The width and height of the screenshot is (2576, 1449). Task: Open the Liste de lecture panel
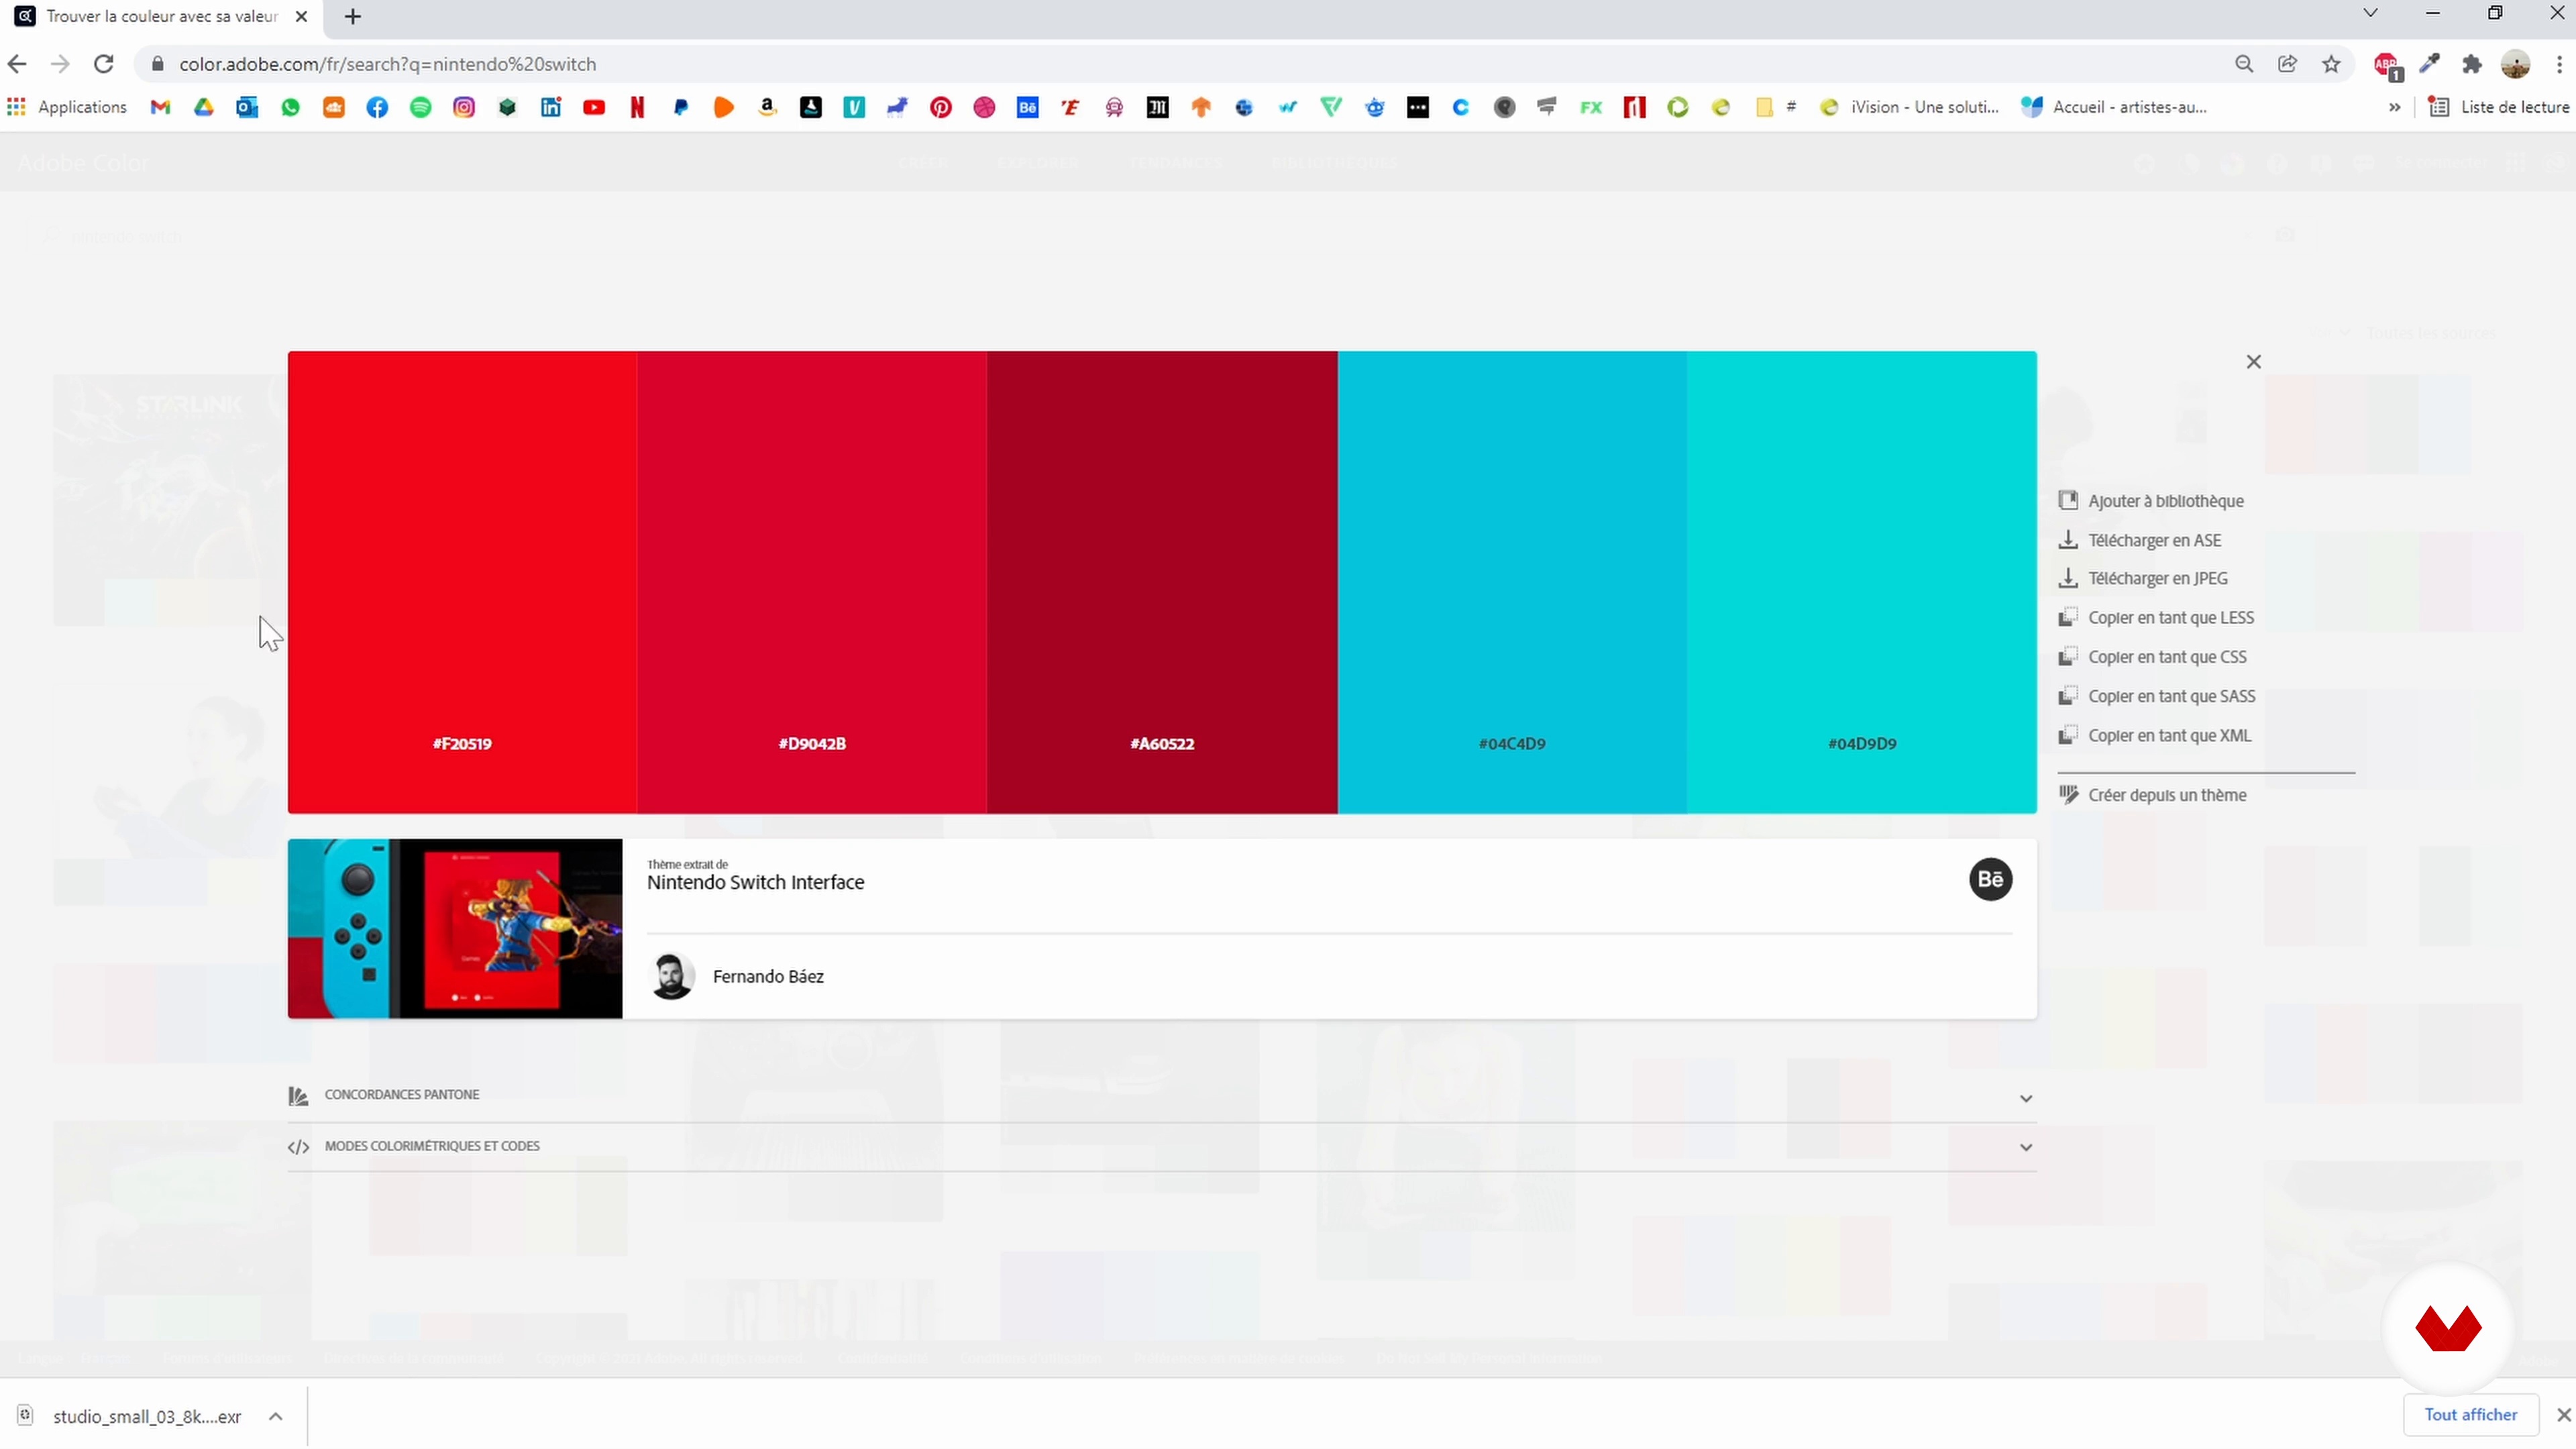click(x=2499, y=107)
